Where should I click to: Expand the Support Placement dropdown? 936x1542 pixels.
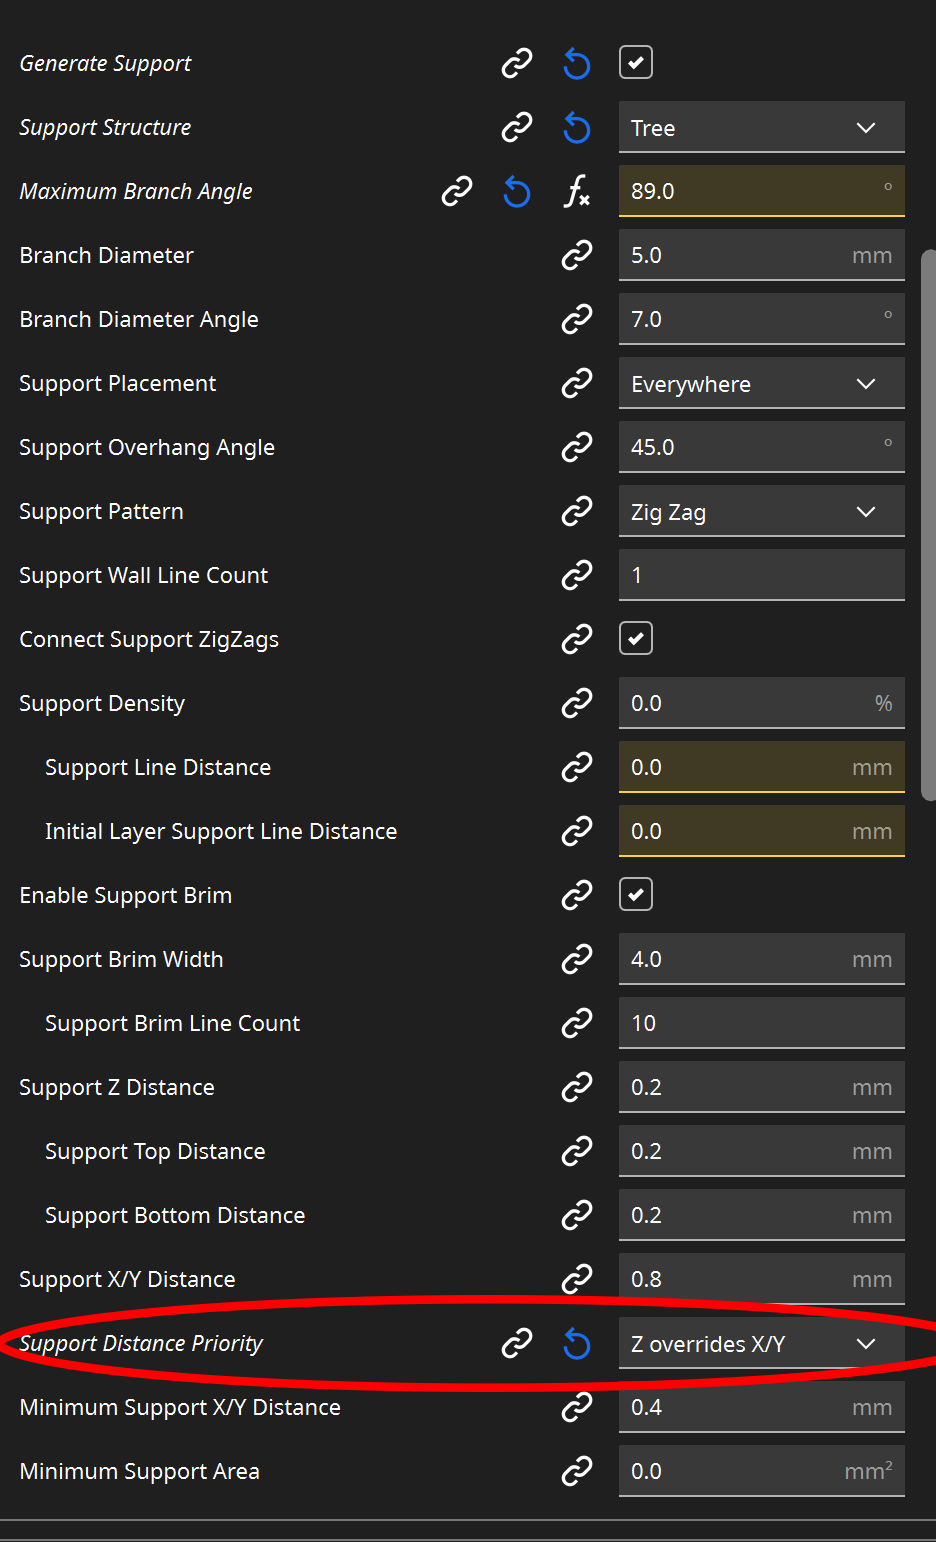[761, 384]
